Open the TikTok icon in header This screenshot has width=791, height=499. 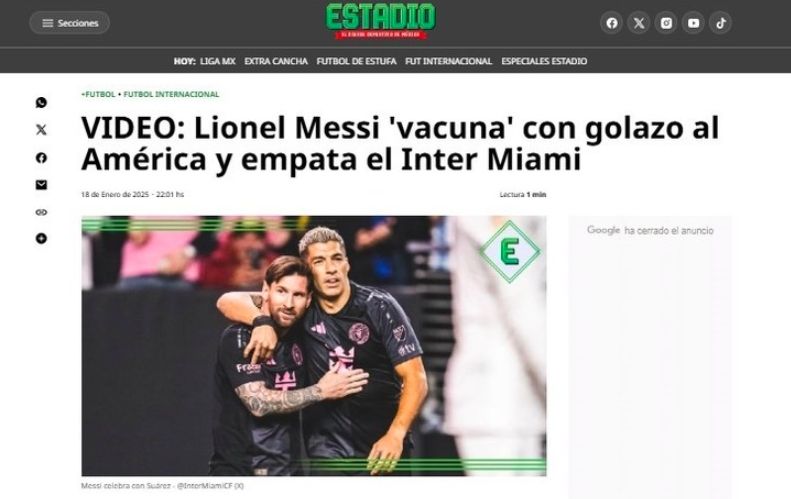(720, 23)
